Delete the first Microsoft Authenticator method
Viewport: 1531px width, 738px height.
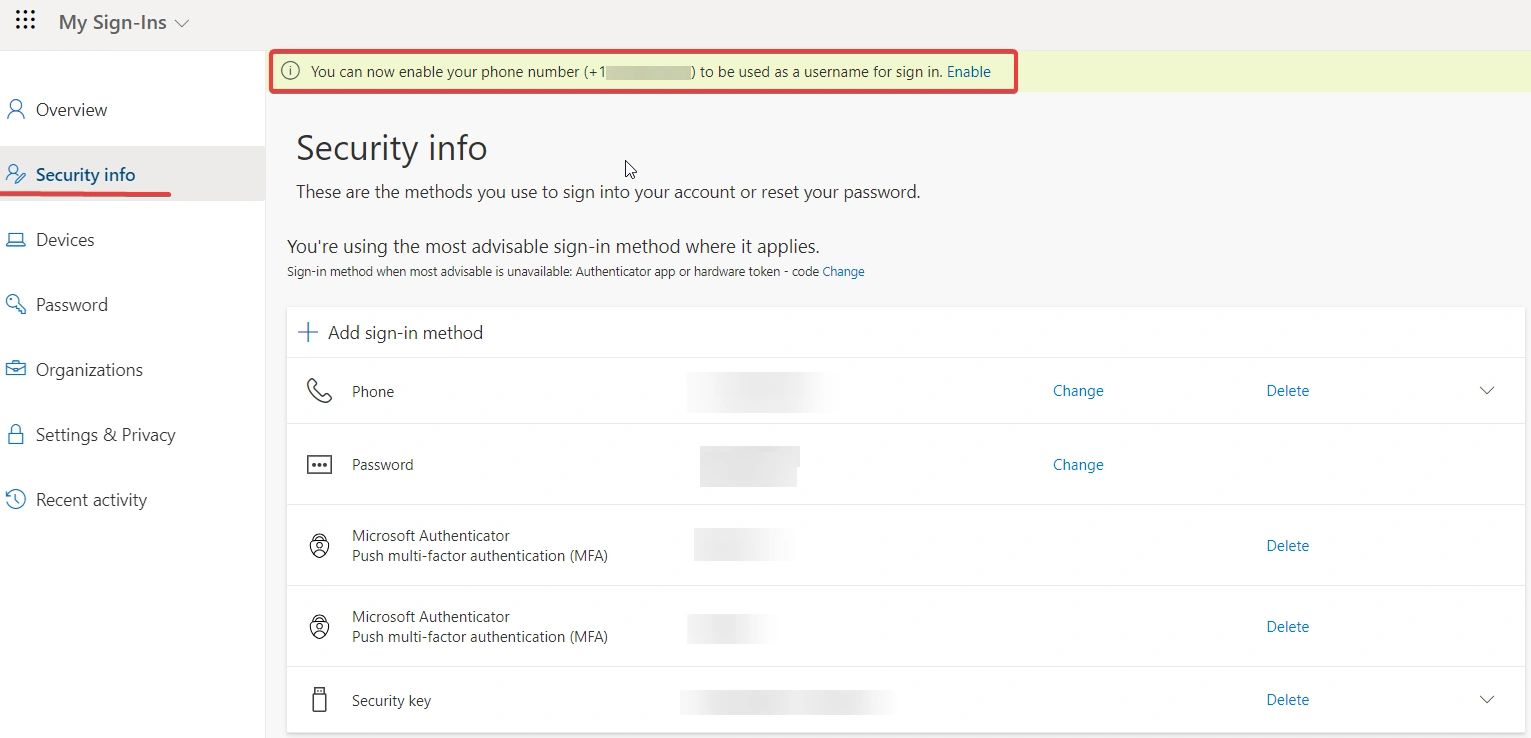[1287, 545]
